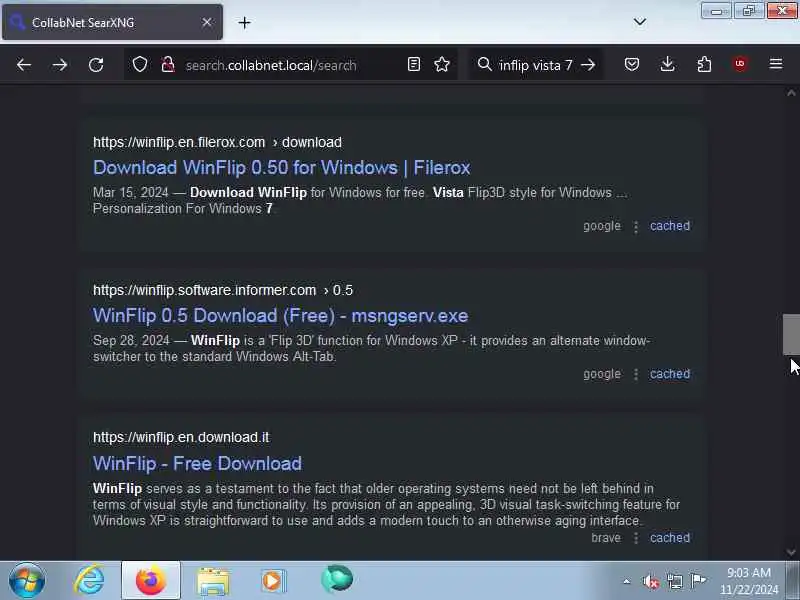Click the insecure connection lock icon
Viewport: 800px width, 600px height.
click(x=168, y=65)
